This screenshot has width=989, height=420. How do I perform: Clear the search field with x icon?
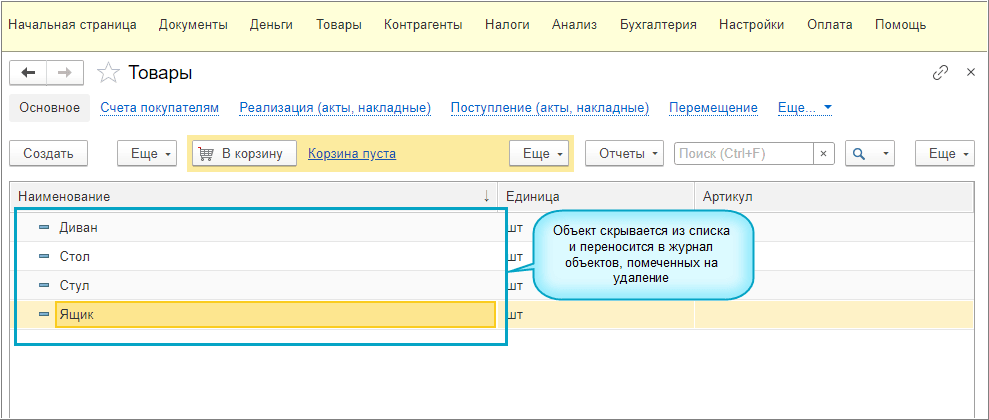coord(823,154)
